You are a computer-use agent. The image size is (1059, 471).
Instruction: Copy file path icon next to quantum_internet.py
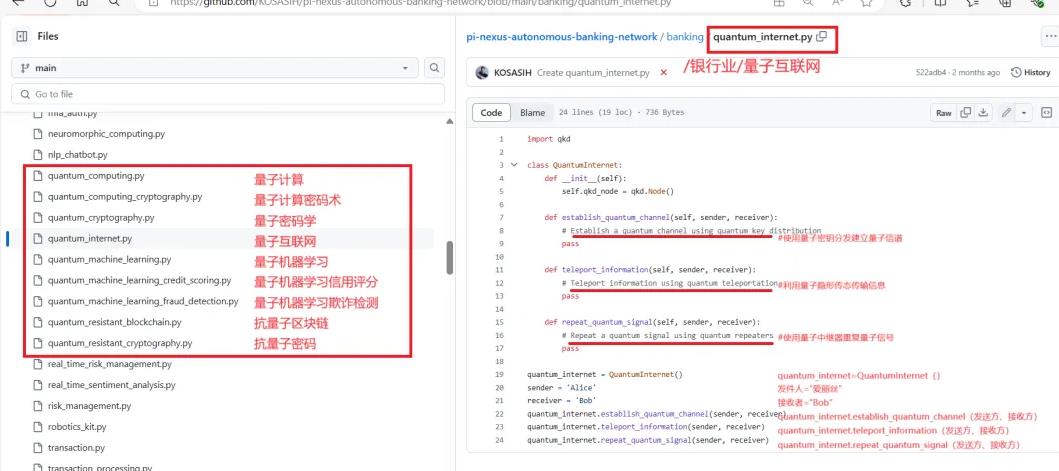(x=821, y=36)
